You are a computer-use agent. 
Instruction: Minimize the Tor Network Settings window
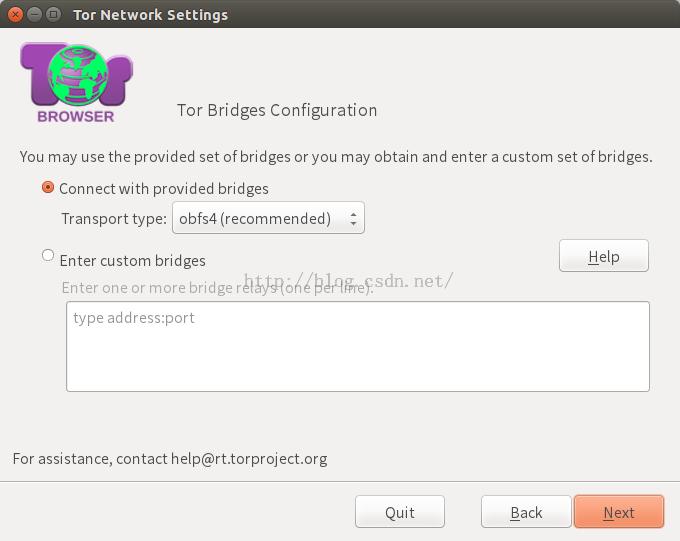pos(34,14)
